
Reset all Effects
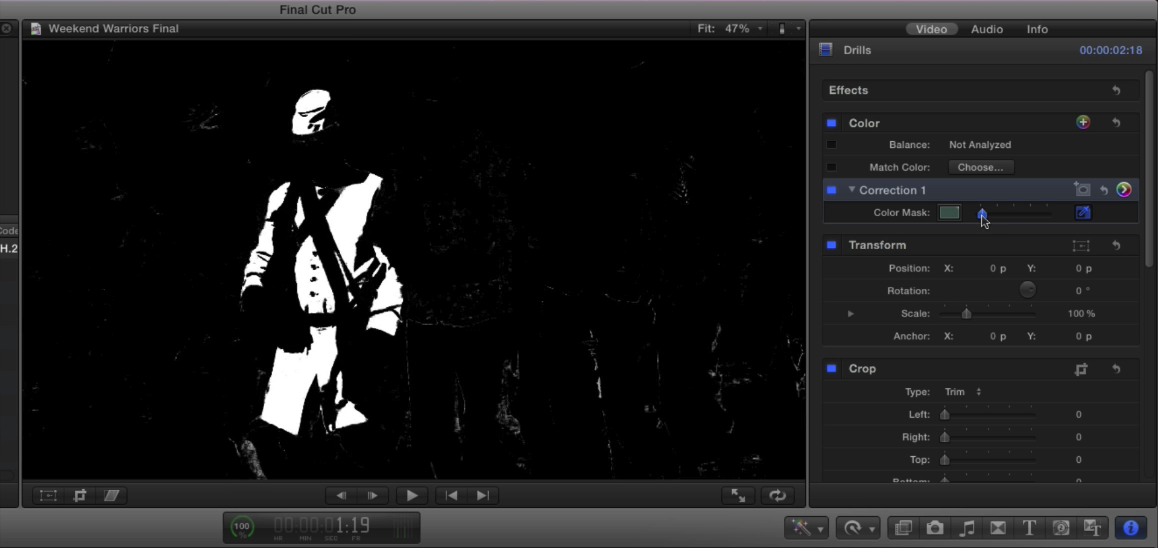(1116, 90)
